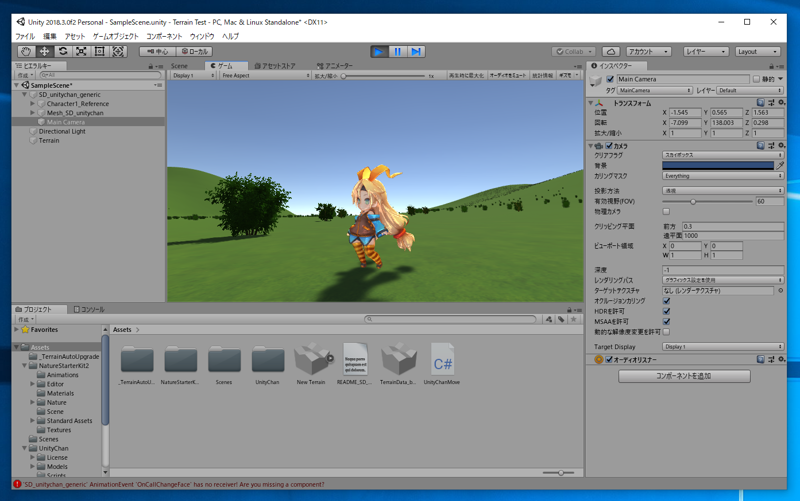
Task: Select the Rect transform tool
Action: pos(99,52)
